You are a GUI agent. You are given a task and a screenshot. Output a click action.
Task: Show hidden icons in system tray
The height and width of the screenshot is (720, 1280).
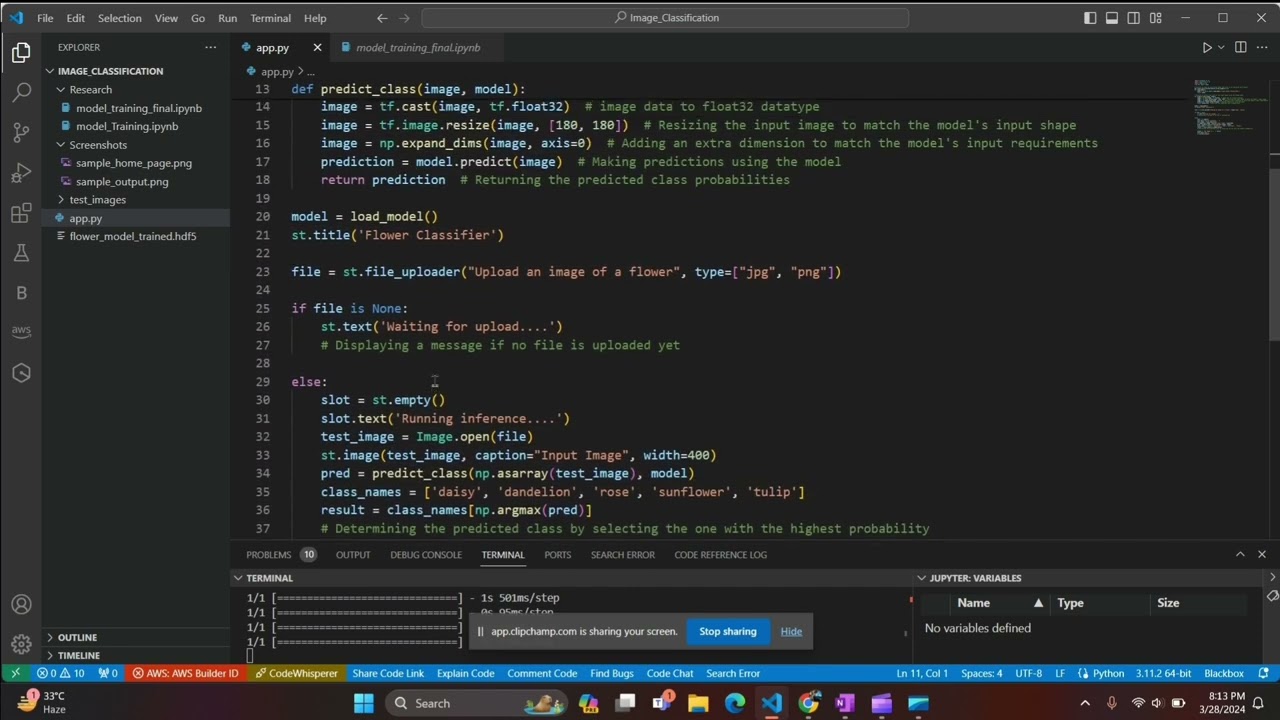coord(1085,703)
